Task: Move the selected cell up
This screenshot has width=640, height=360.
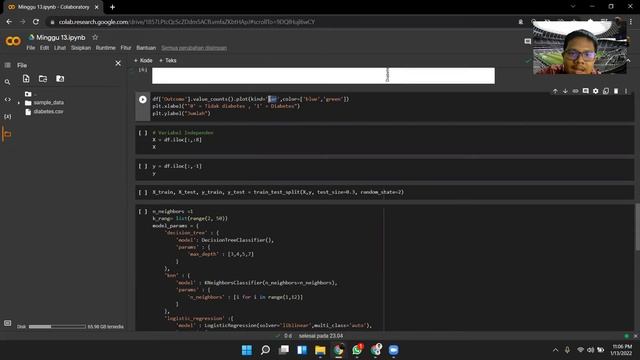Action: (x=555, y=91)
